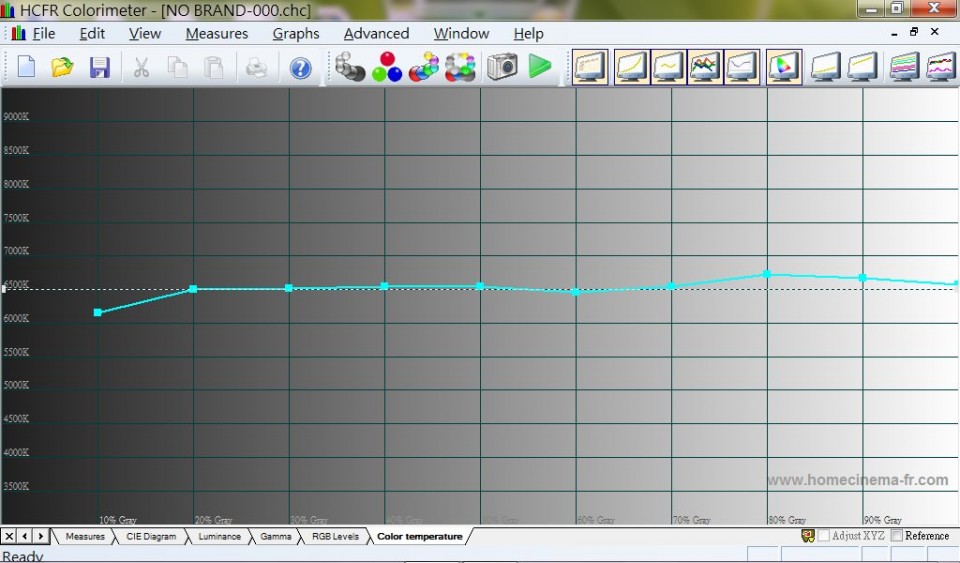Open the Edit menu

pyautogui.click(x=92, y=34)
